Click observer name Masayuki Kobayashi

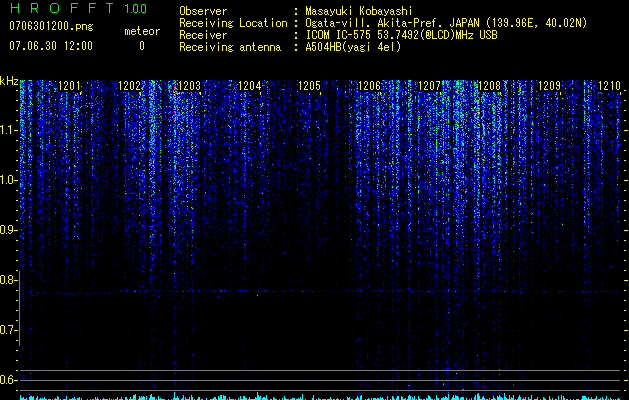pos(359,11)
